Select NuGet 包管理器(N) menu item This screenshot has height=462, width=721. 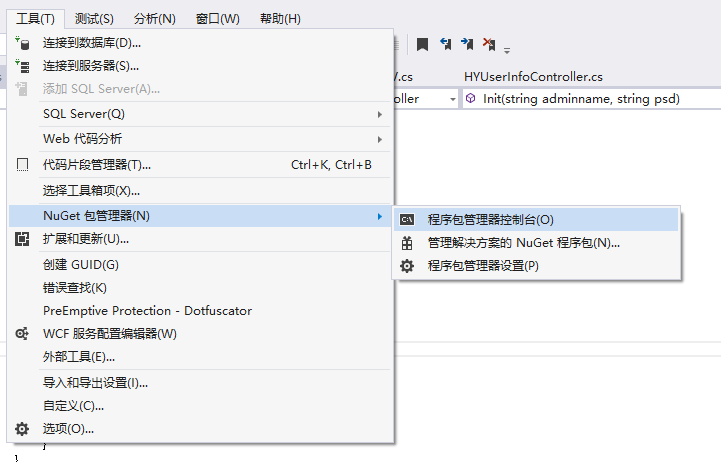[x=200, y=216]
